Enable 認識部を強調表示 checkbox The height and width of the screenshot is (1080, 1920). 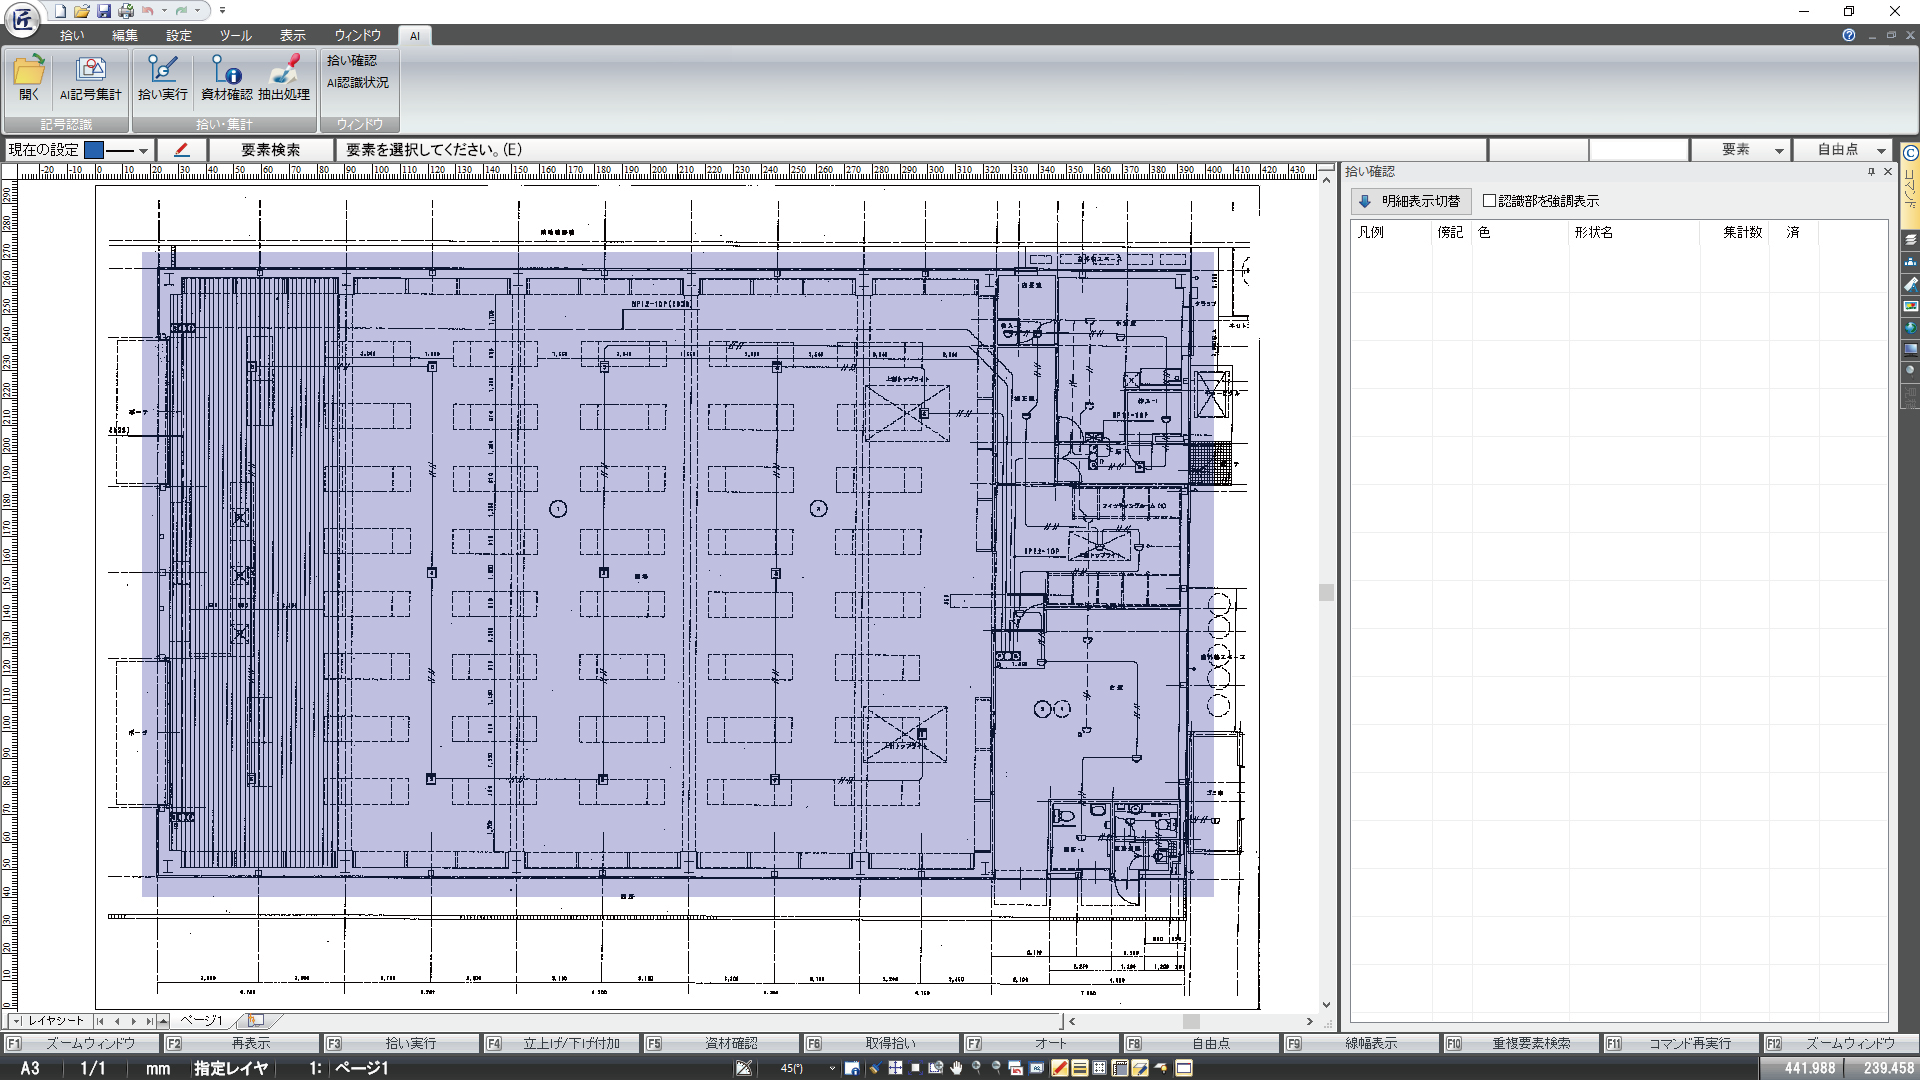click(x=1489, y=201)
